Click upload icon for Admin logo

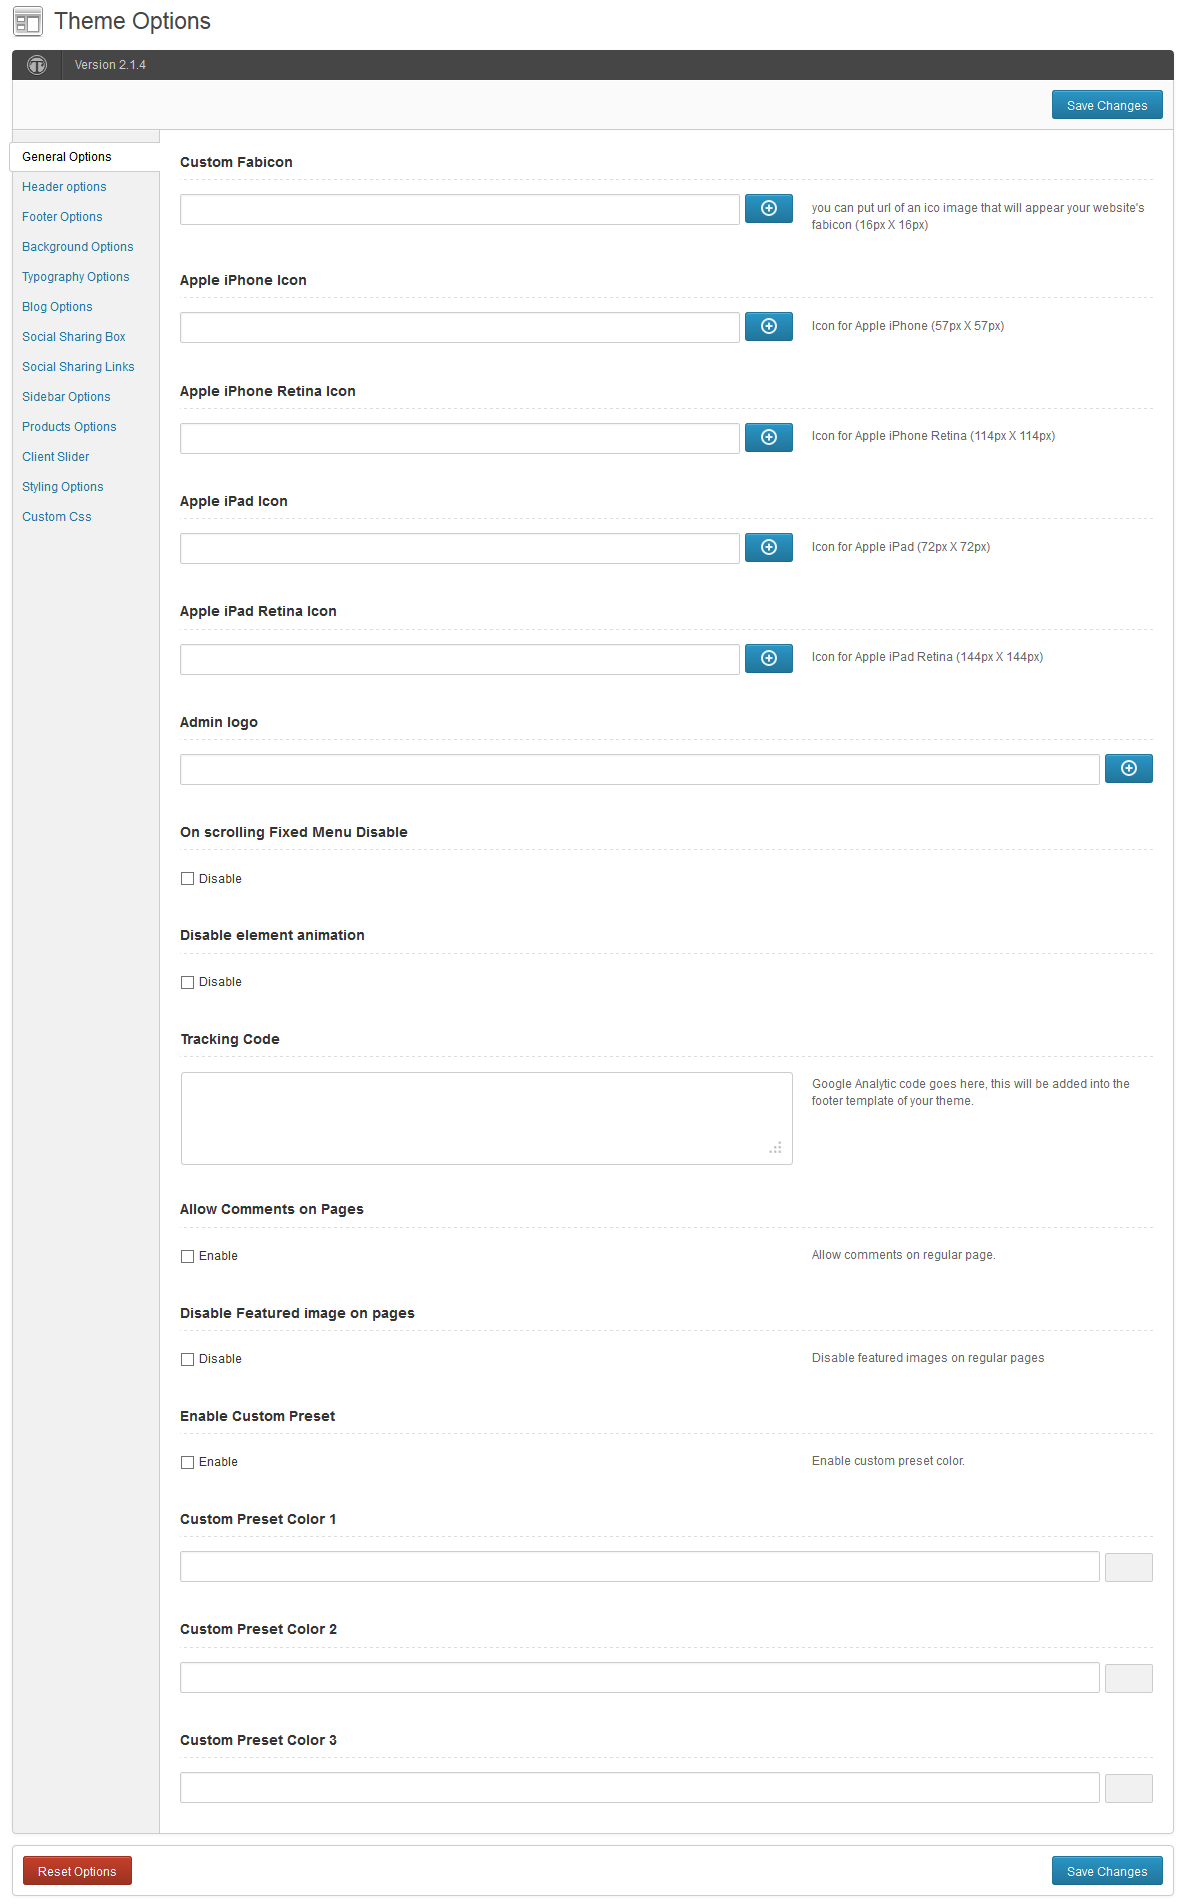(1128, 768)
